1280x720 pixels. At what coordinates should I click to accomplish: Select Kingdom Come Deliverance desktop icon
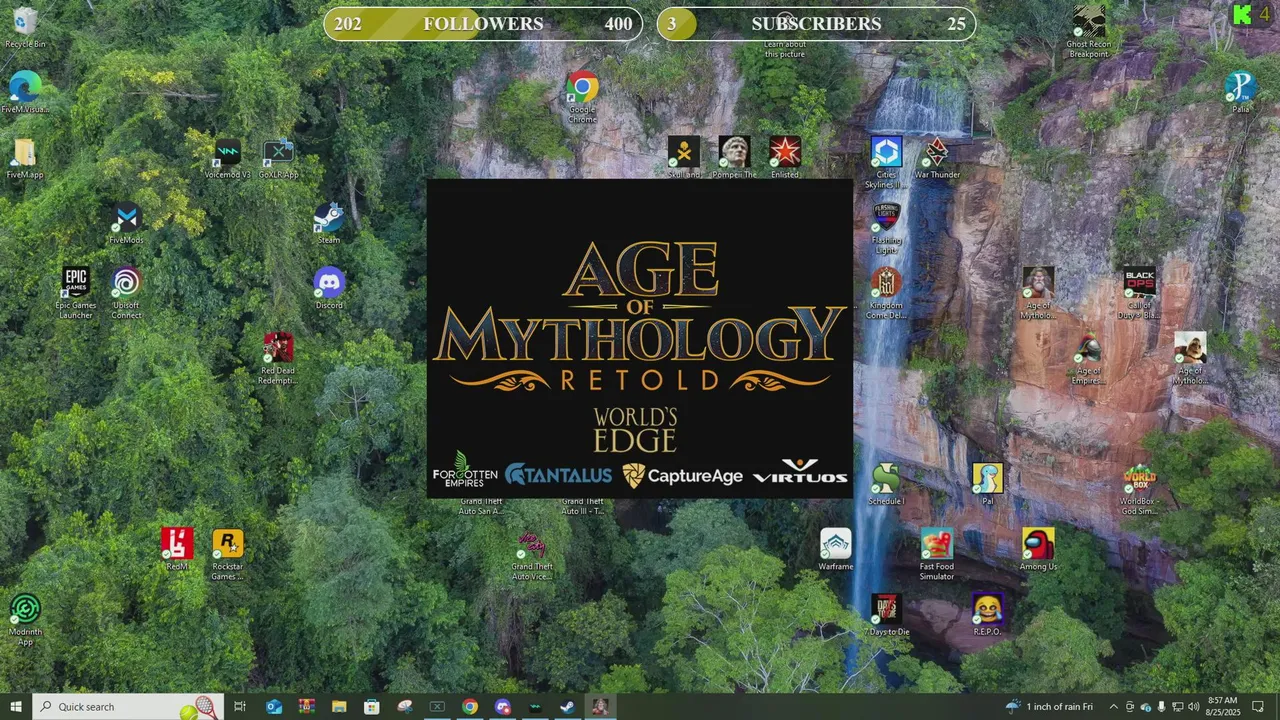pyautogui.click(x=886, y=293)
